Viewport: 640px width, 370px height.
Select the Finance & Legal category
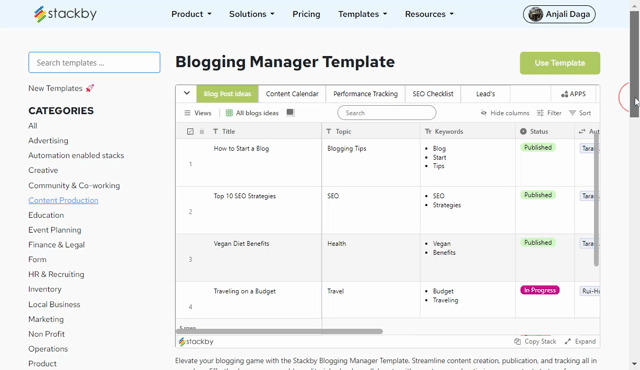(x=56, y=245)
